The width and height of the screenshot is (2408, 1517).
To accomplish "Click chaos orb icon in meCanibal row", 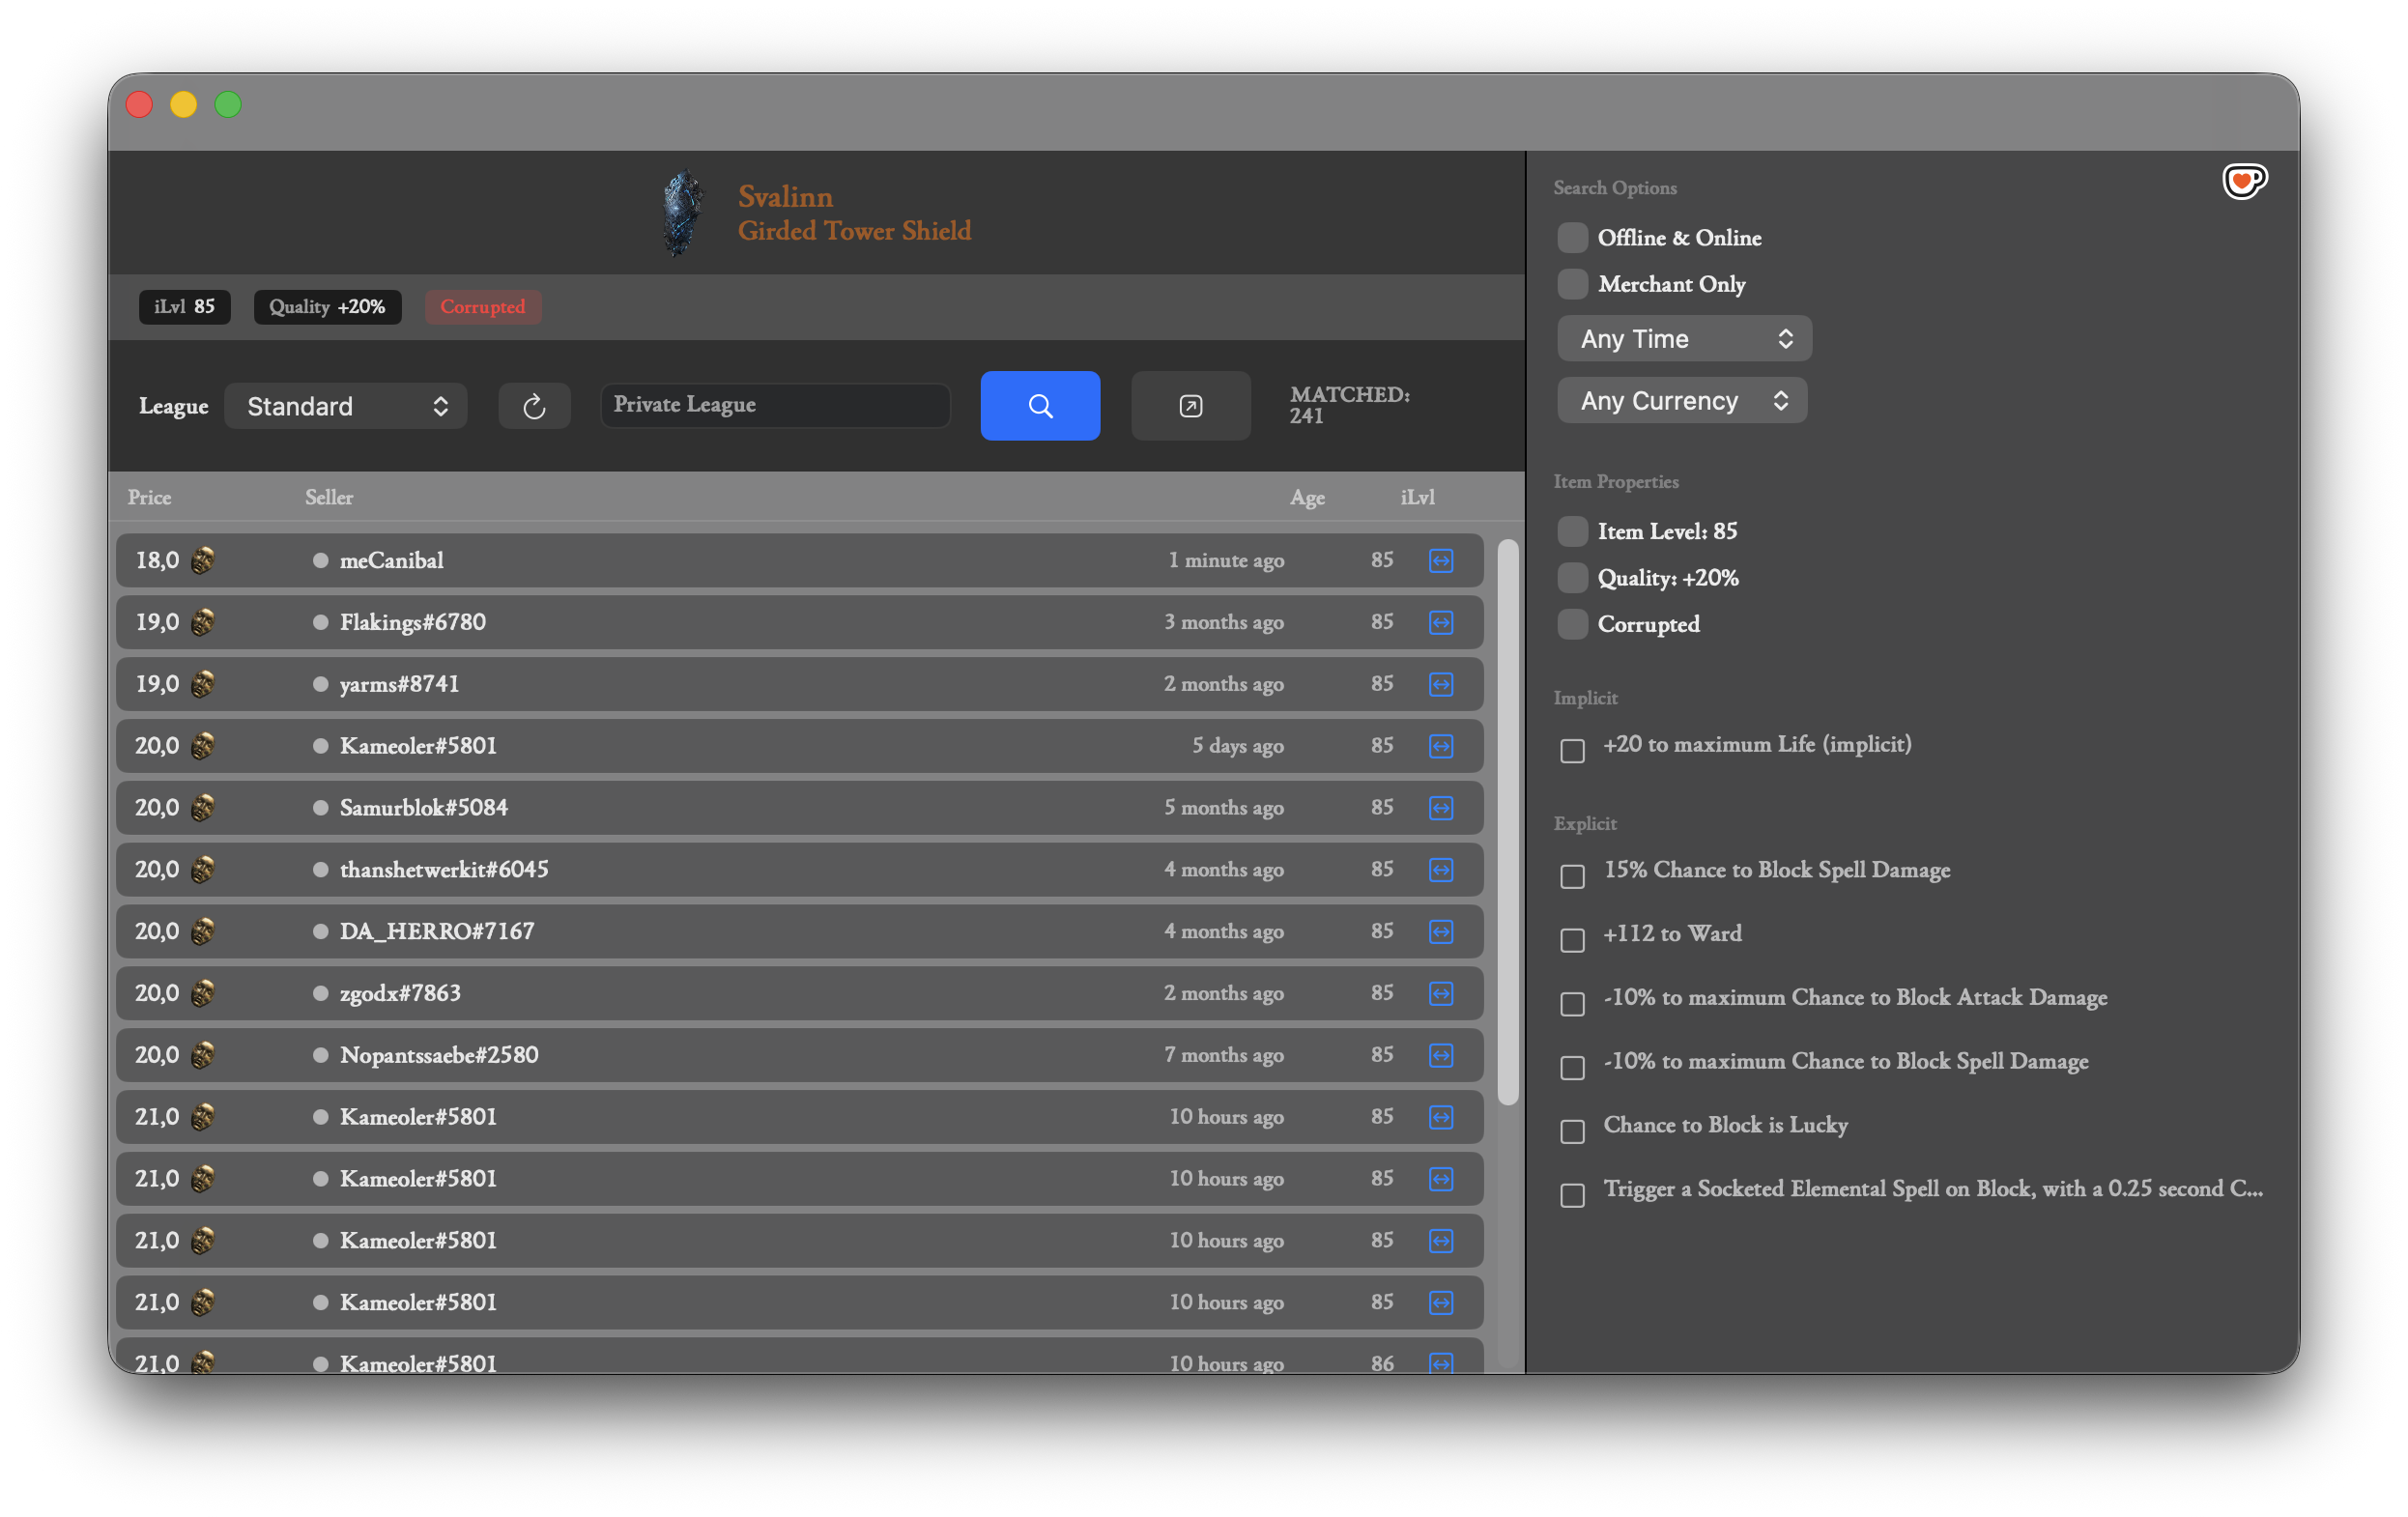I will click(x=203, y=560).
